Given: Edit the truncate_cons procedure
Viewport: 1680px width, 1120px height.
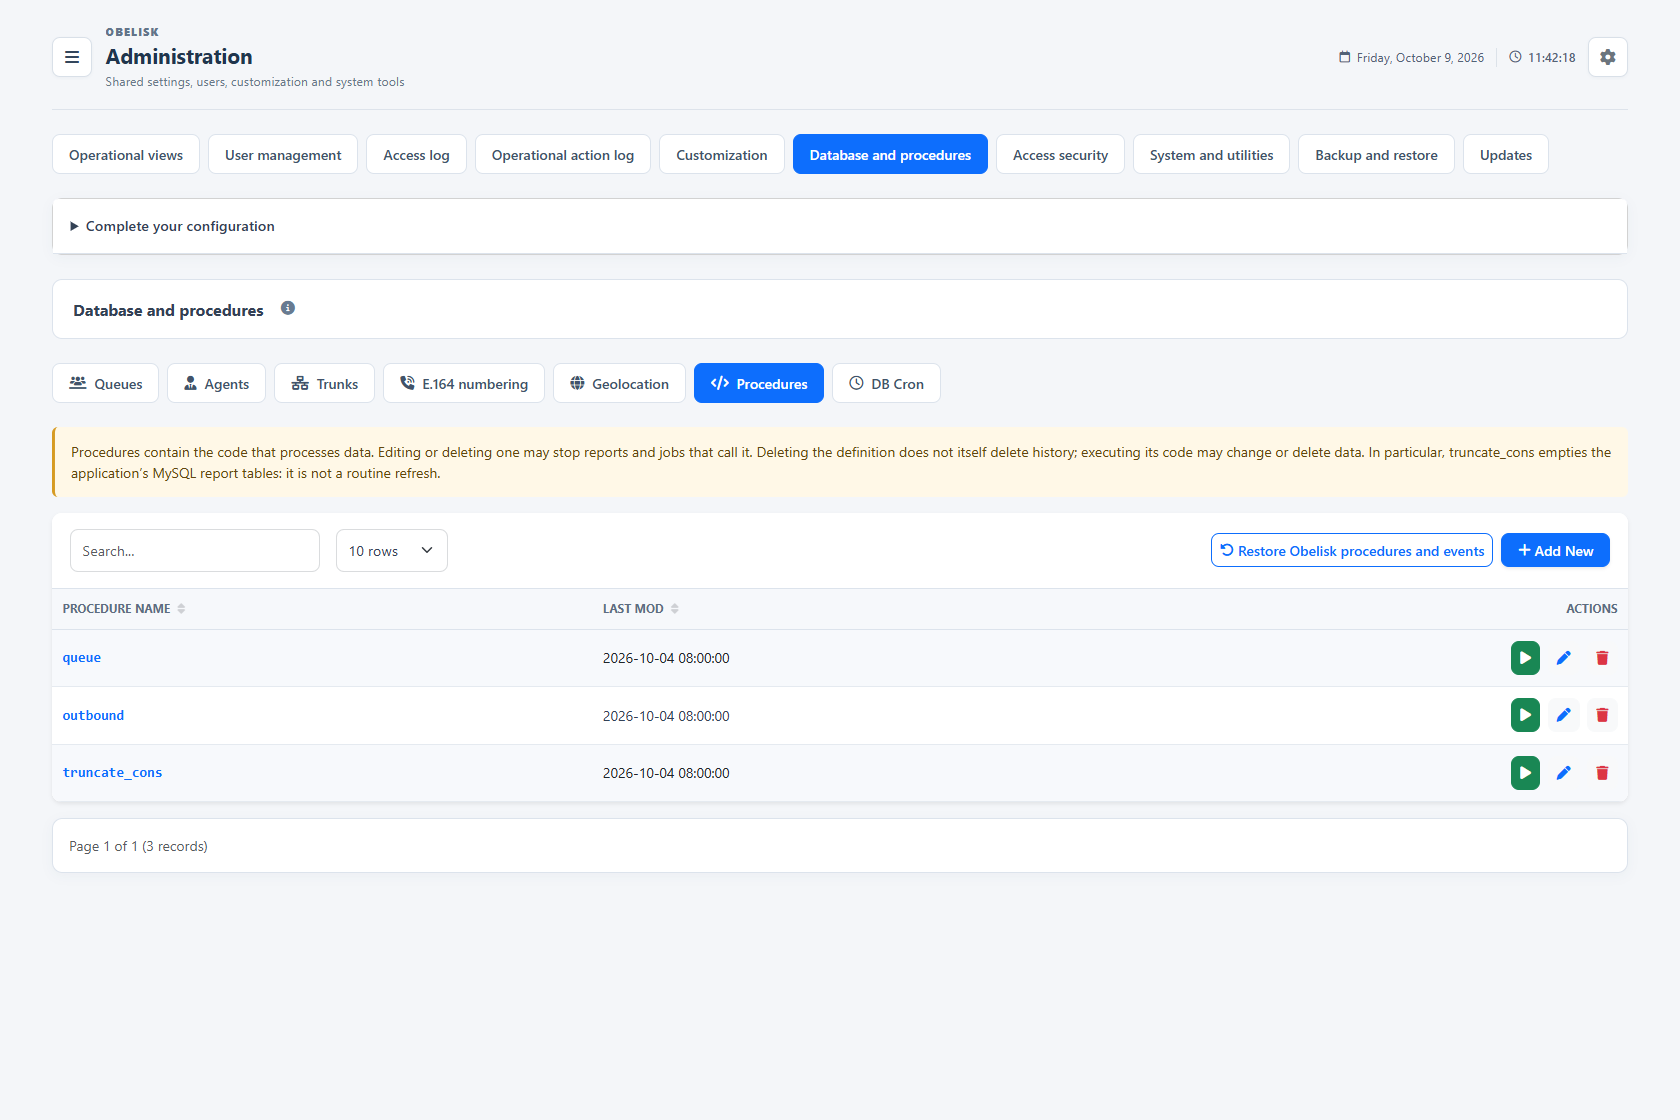Looking at the screenshot, I should (x=1564, y=773).
